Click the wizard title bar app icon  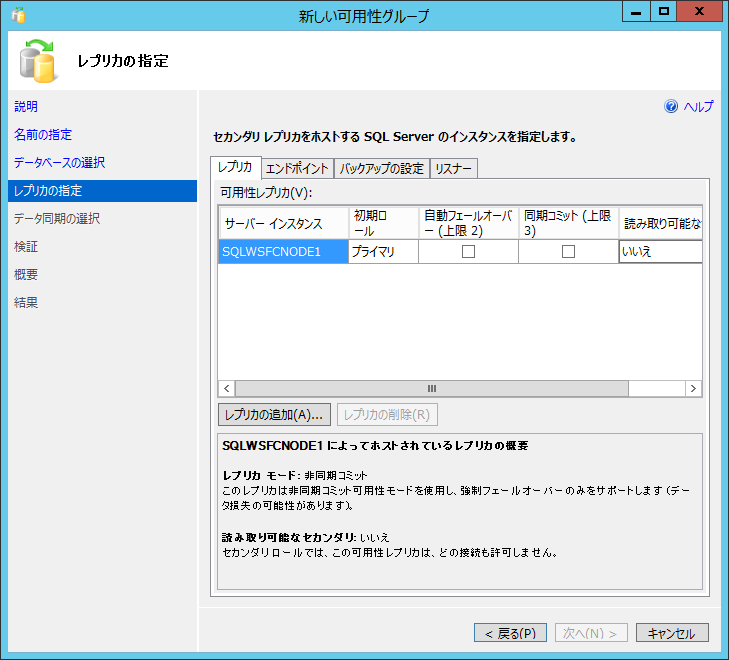[19, 16]
